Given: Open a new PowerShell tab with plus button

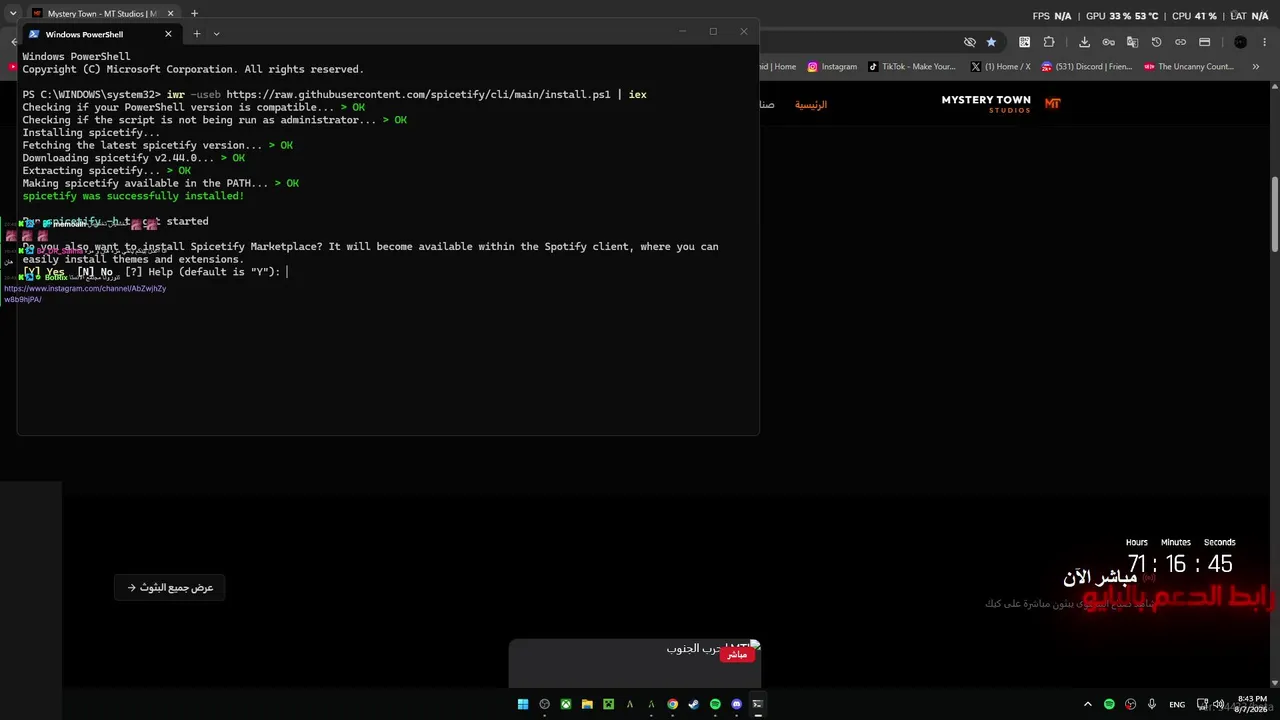Looking at the screenshot, I should point(196,34).
